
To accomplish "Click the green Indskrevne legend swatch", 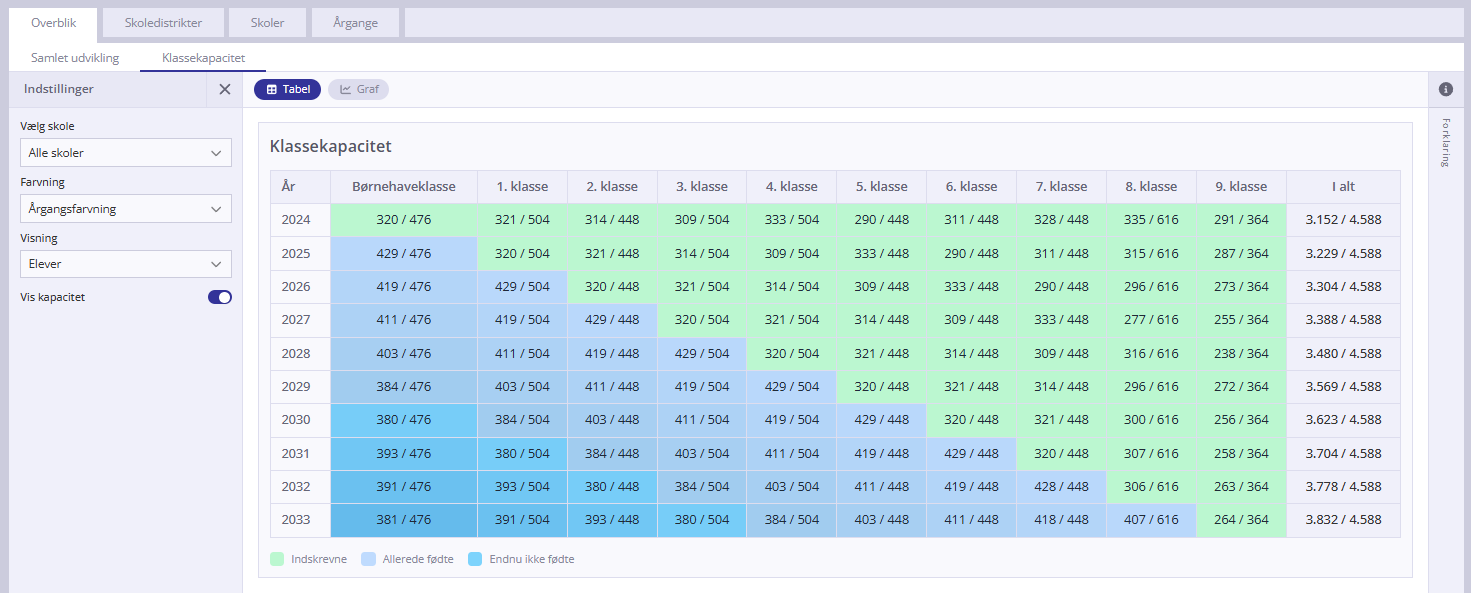I will (x=277, y=559).
